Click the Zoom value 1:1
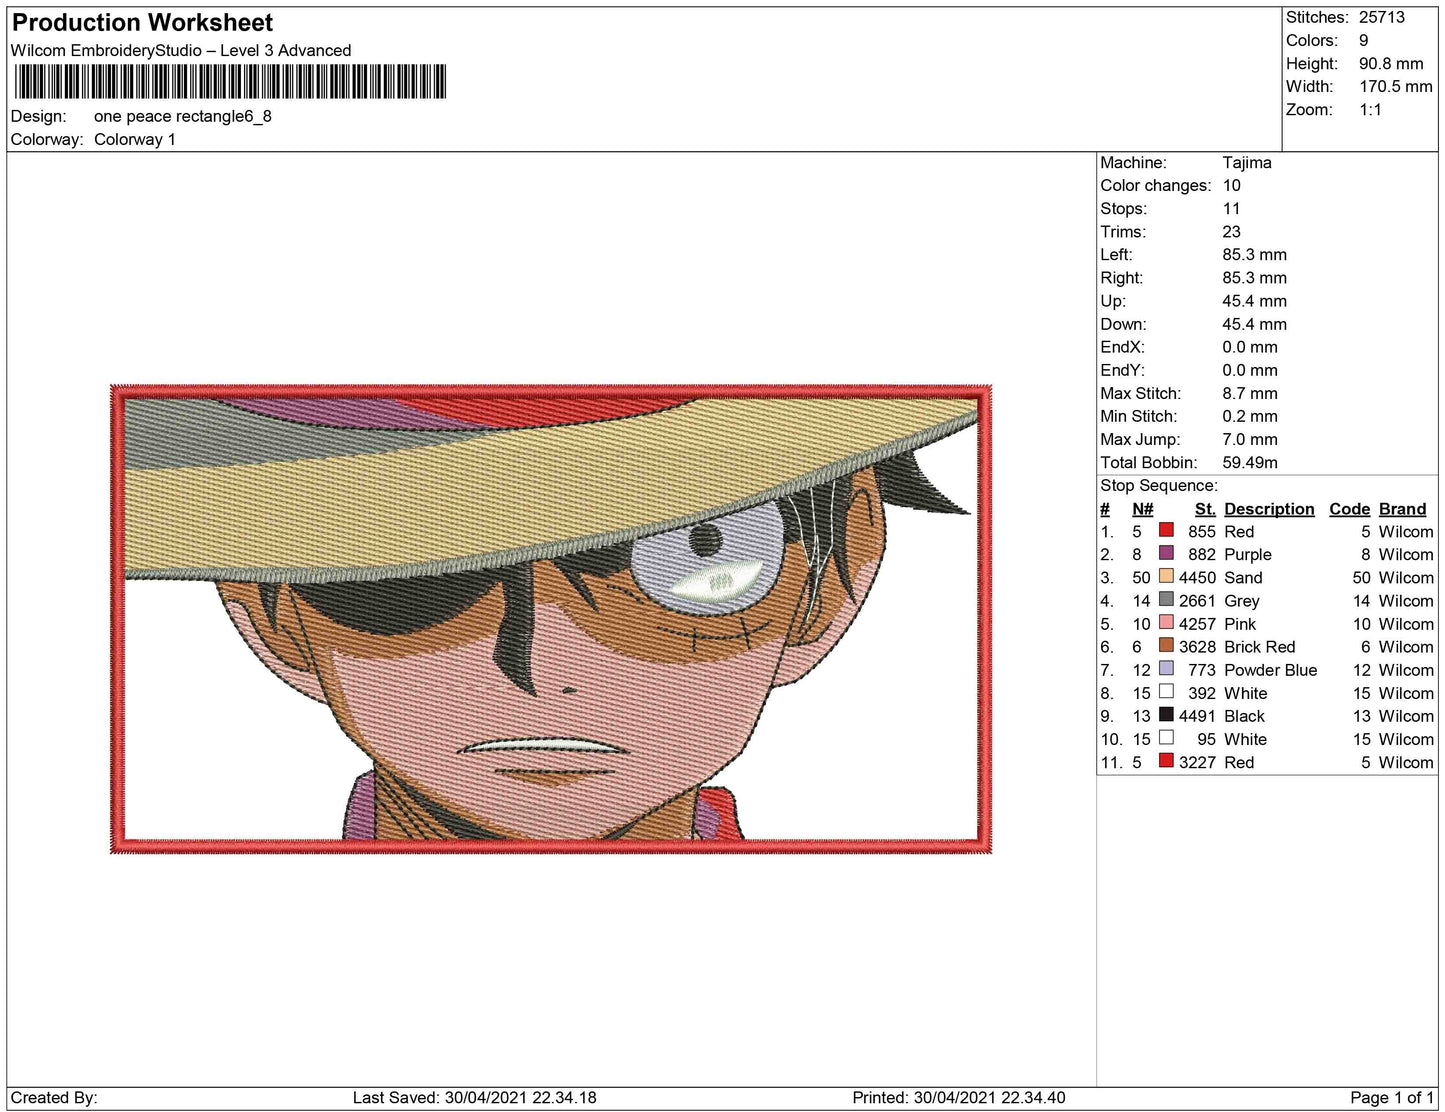The image size is (1445, 1112). (x=1371, y=109)
